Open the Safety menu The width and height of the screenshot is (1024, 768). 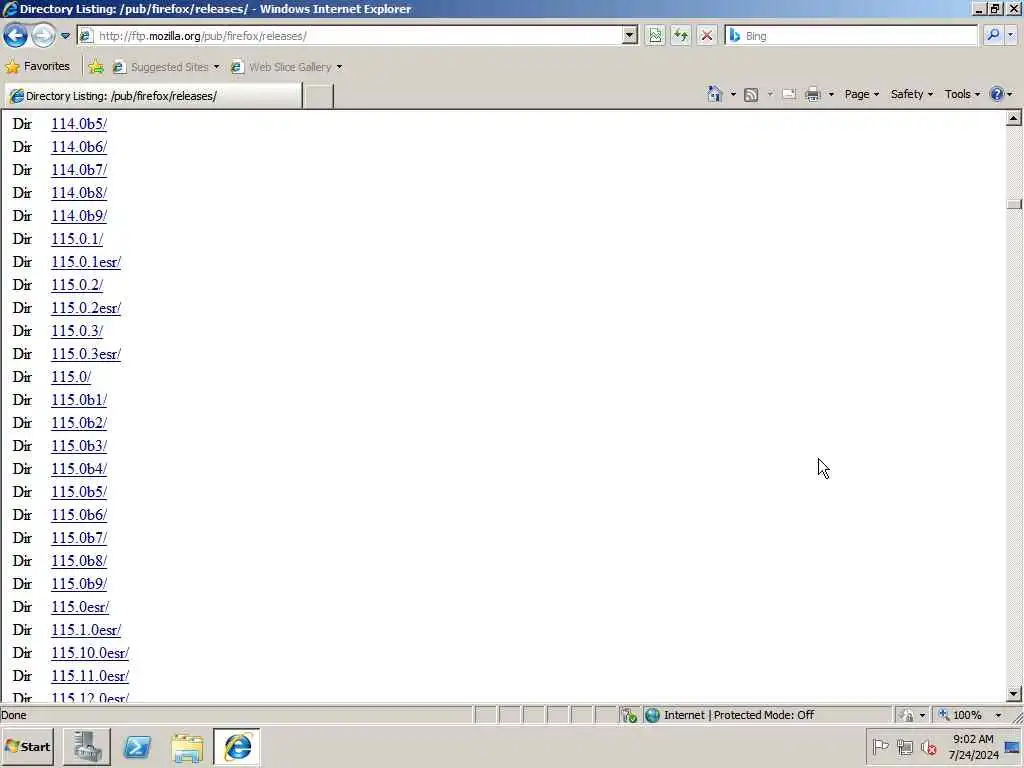coord(912,94)
